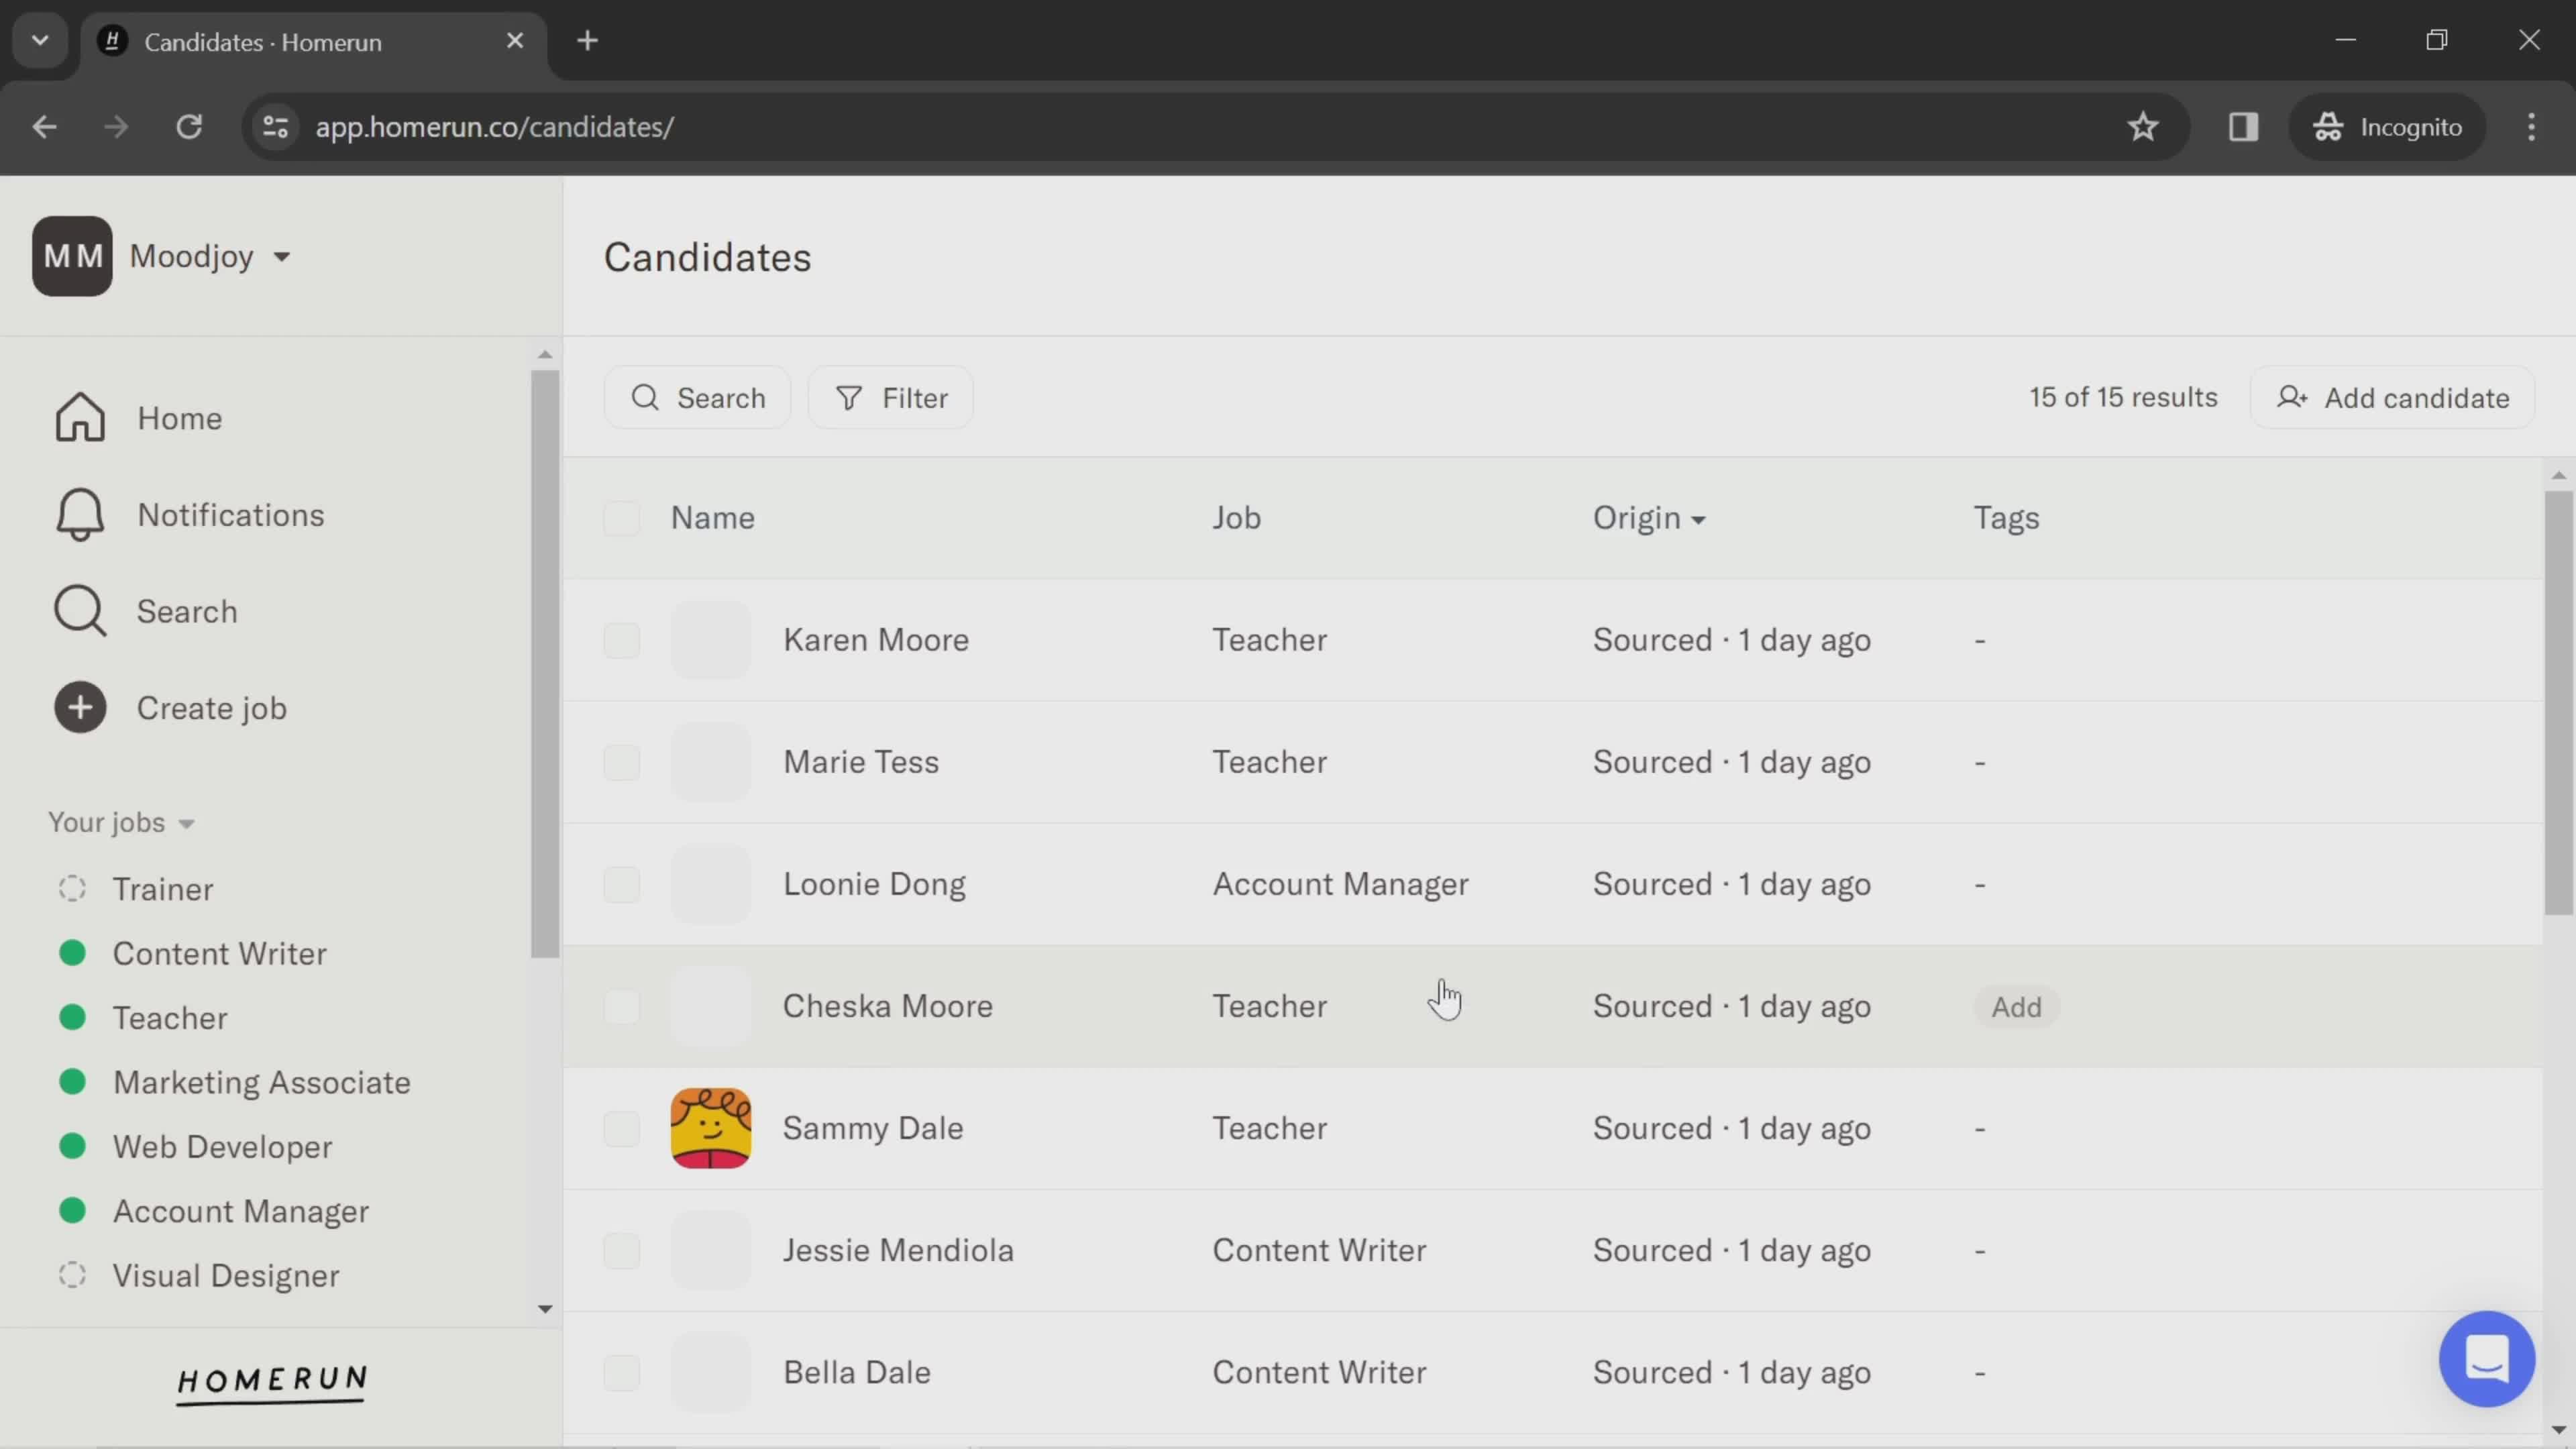
Task: Sort by the Origin column dropdown
Action: (1648, 518)
